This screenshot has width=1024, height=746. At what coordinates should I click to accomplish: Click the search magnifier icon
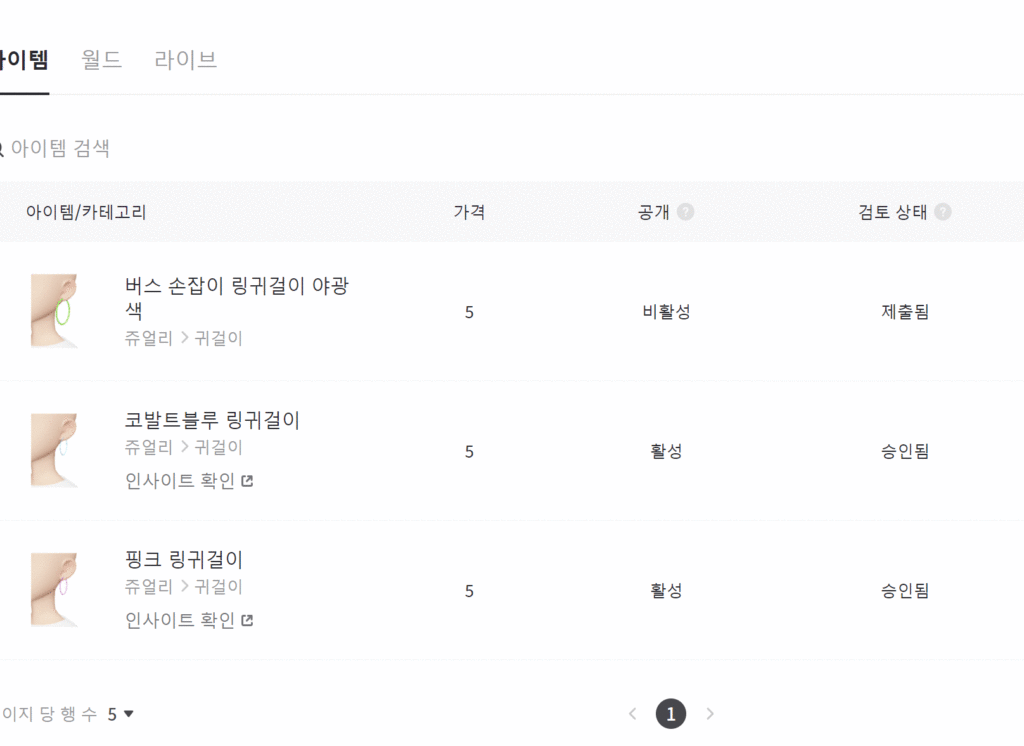(1, 149)
